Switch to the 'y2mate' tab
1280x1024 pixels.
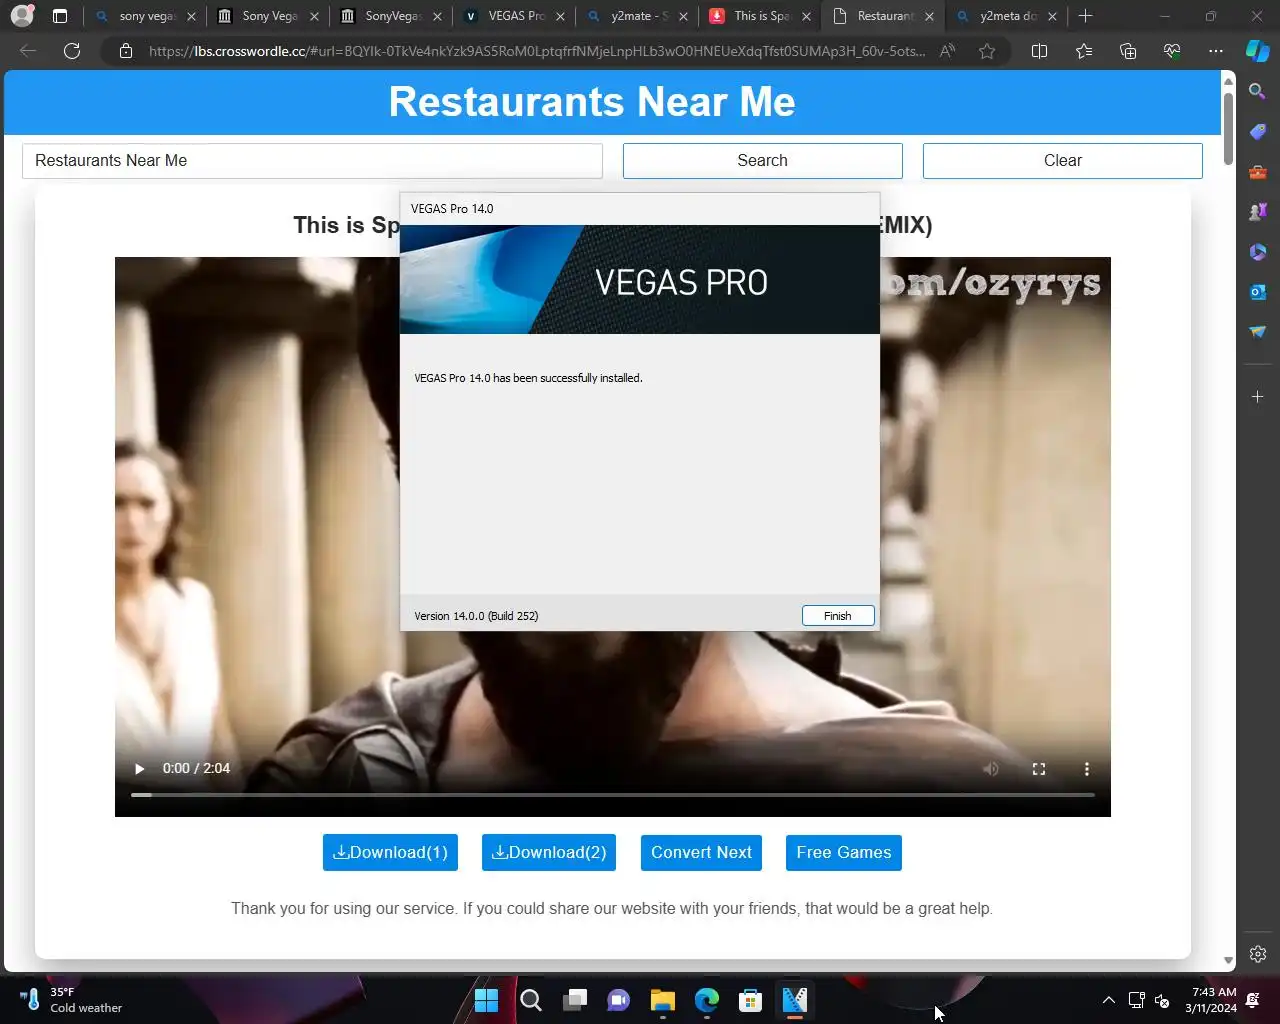pos(638,16)
